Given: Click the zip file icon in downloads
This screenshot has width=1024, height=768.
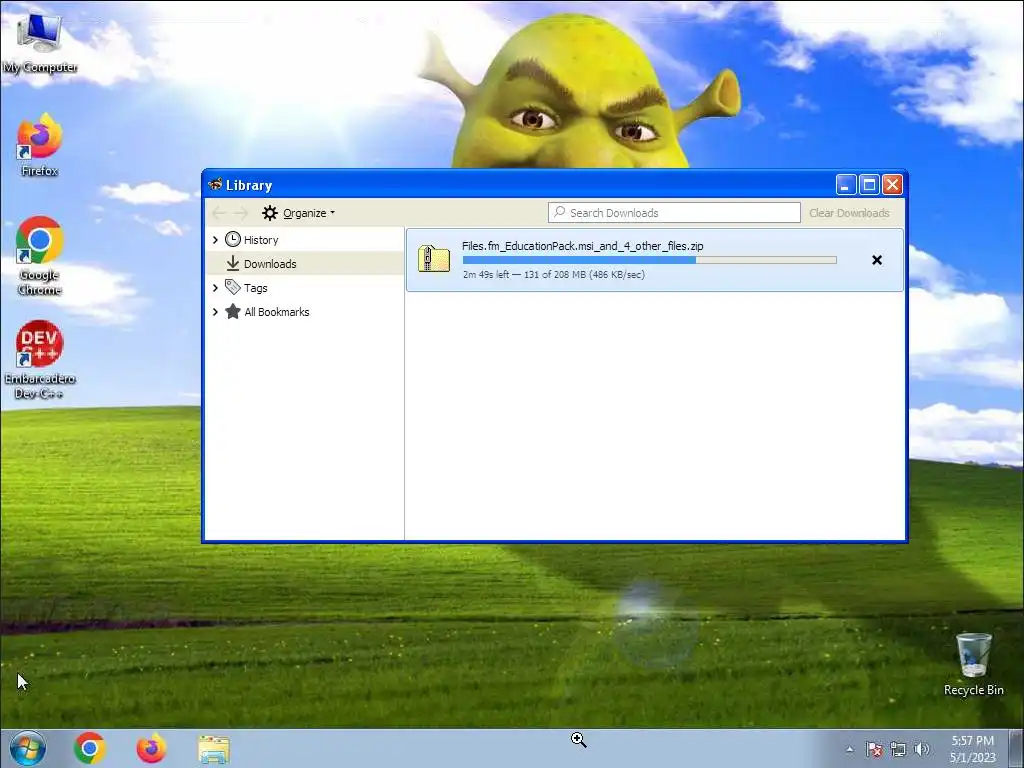Looking at the screenshot, I should point(434,259).
